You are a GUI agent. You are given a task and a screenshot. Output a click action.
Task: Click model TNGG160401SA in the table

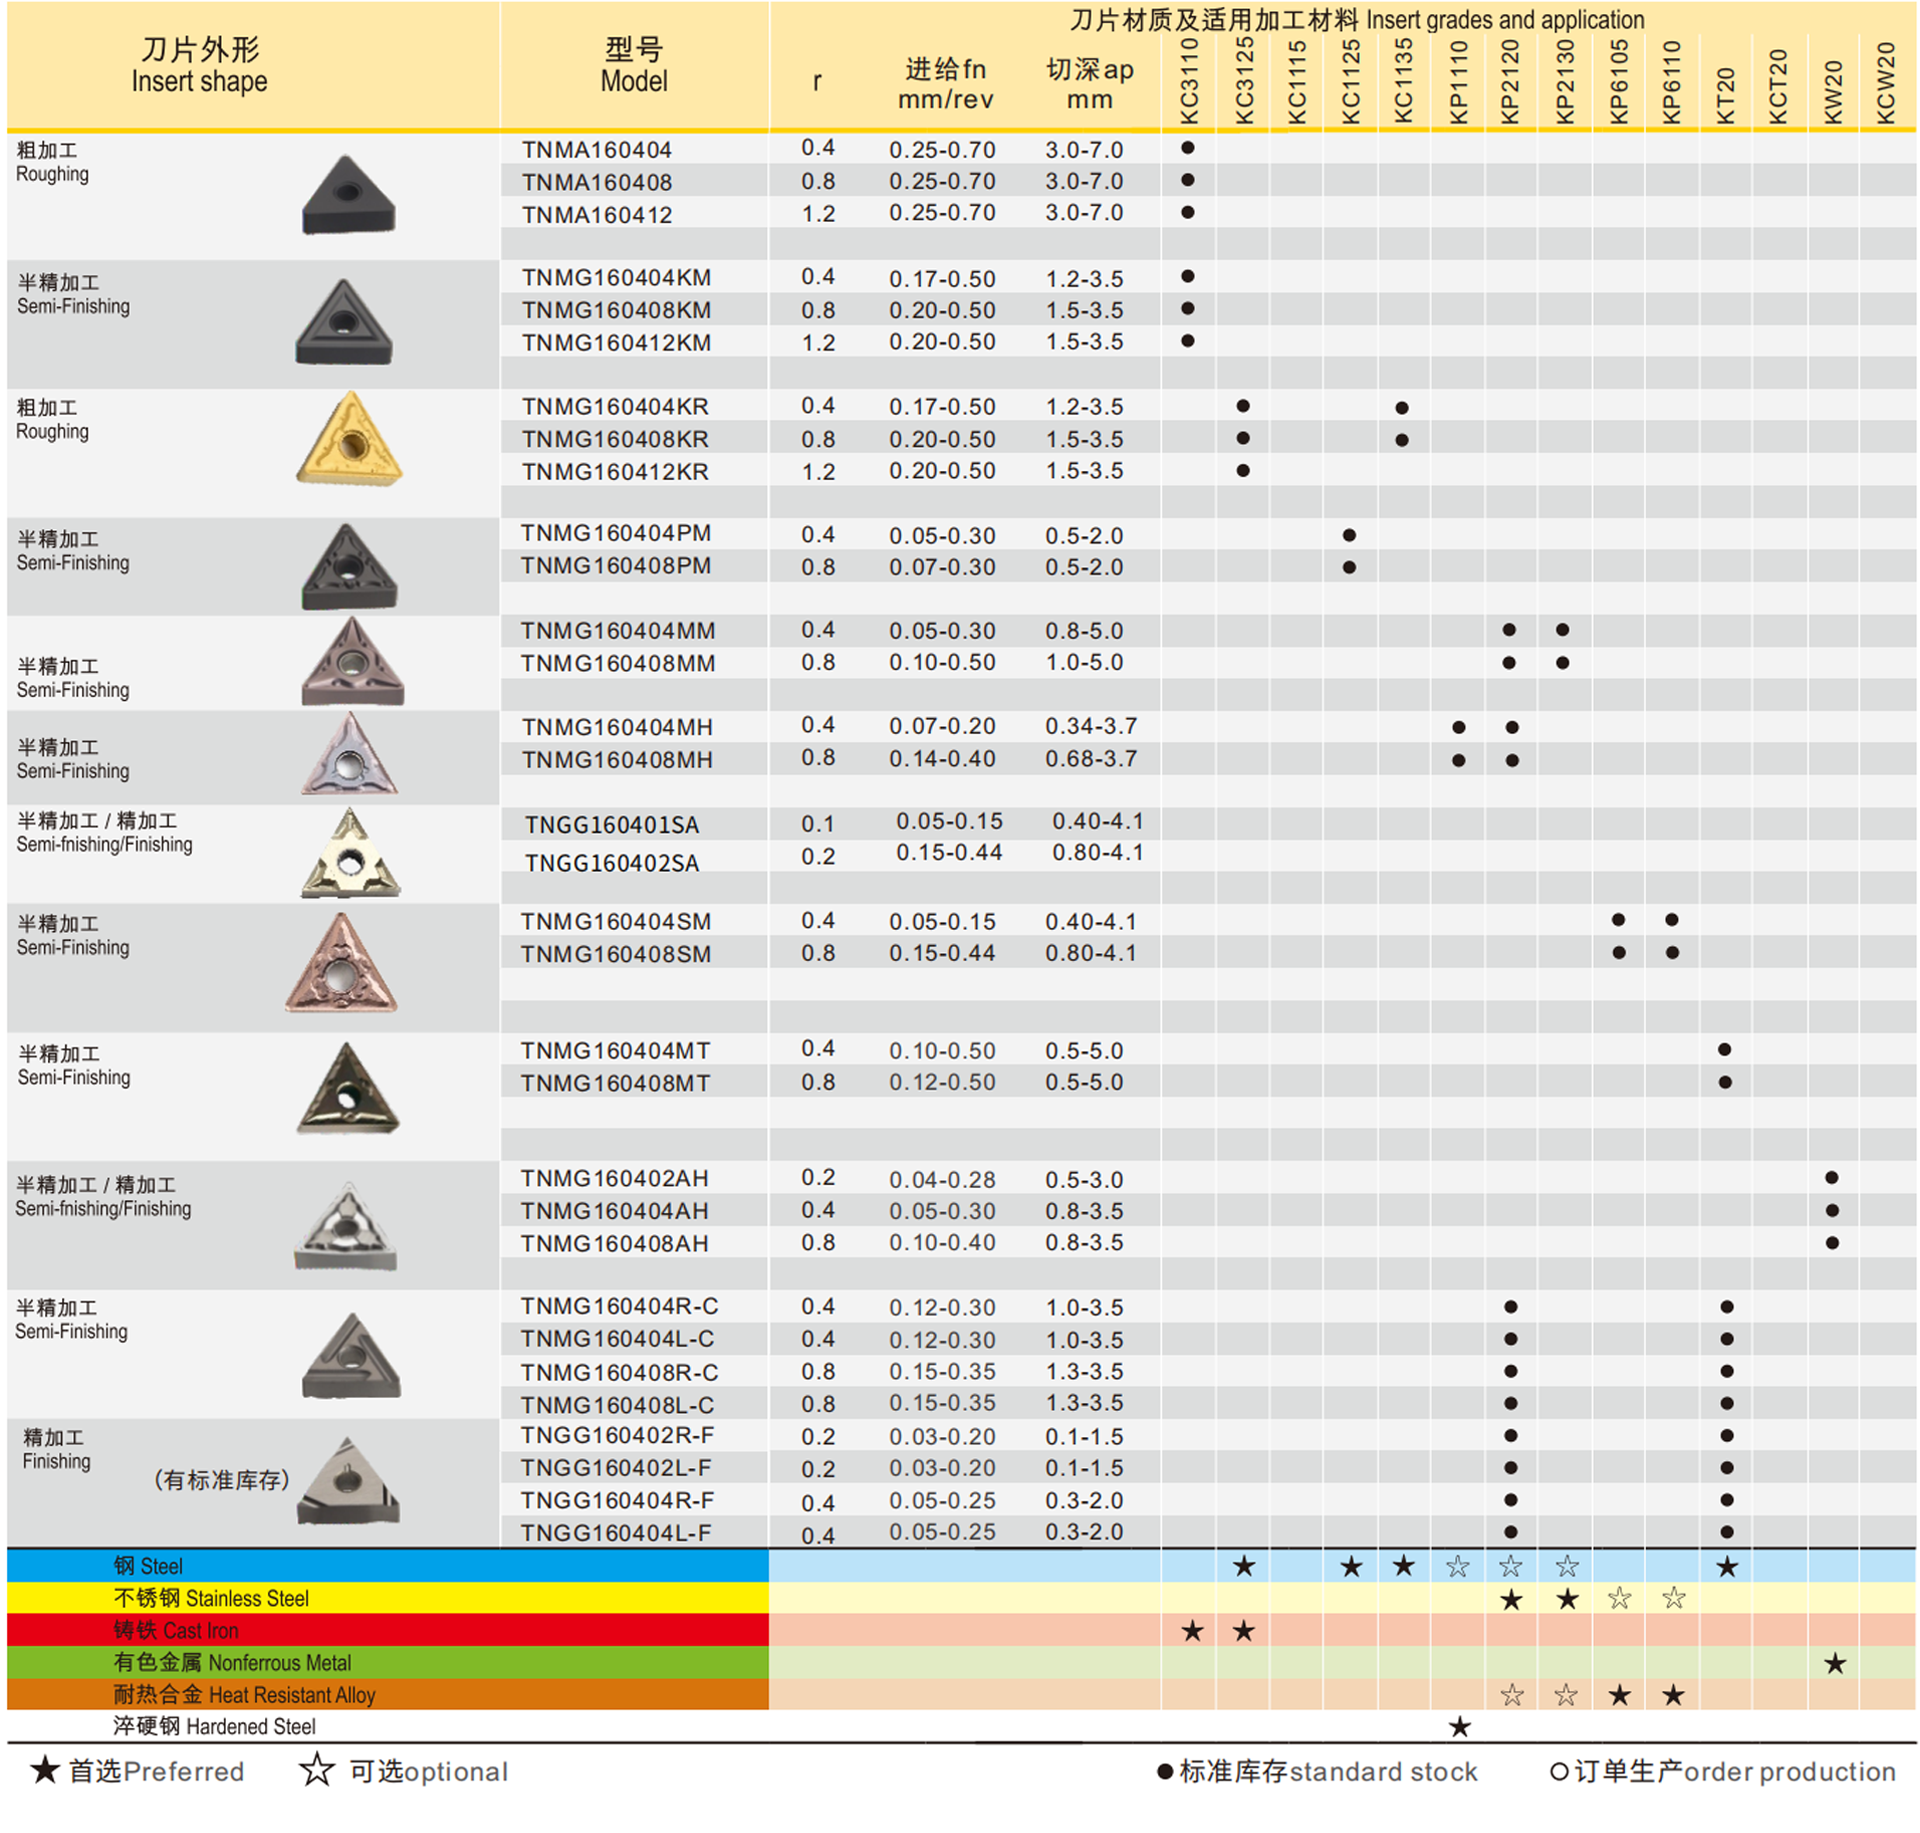tap(612, 825)
